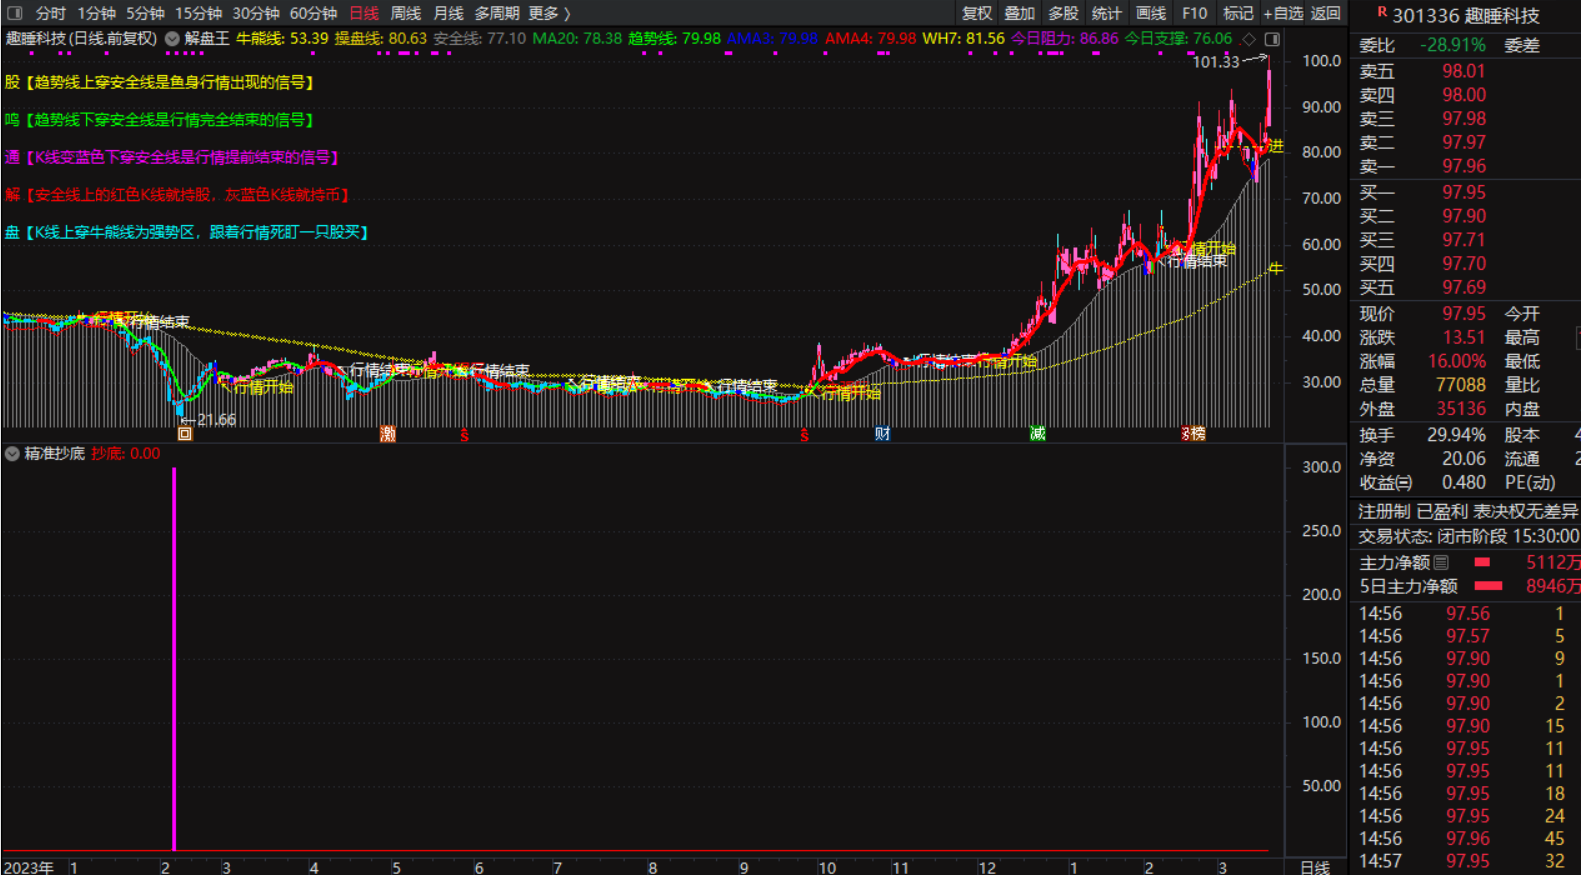The height and width of the screenshot is (875, 1581).
Task: Click the 激 event marker icon
Action: 388,434
